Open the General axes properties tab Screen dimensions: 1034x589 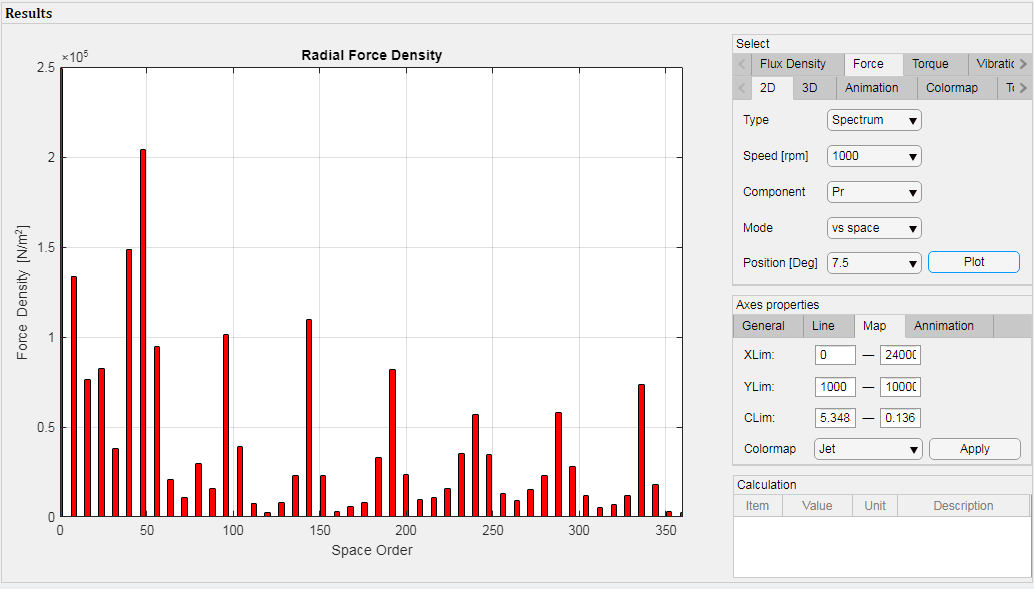coord(763,326)
